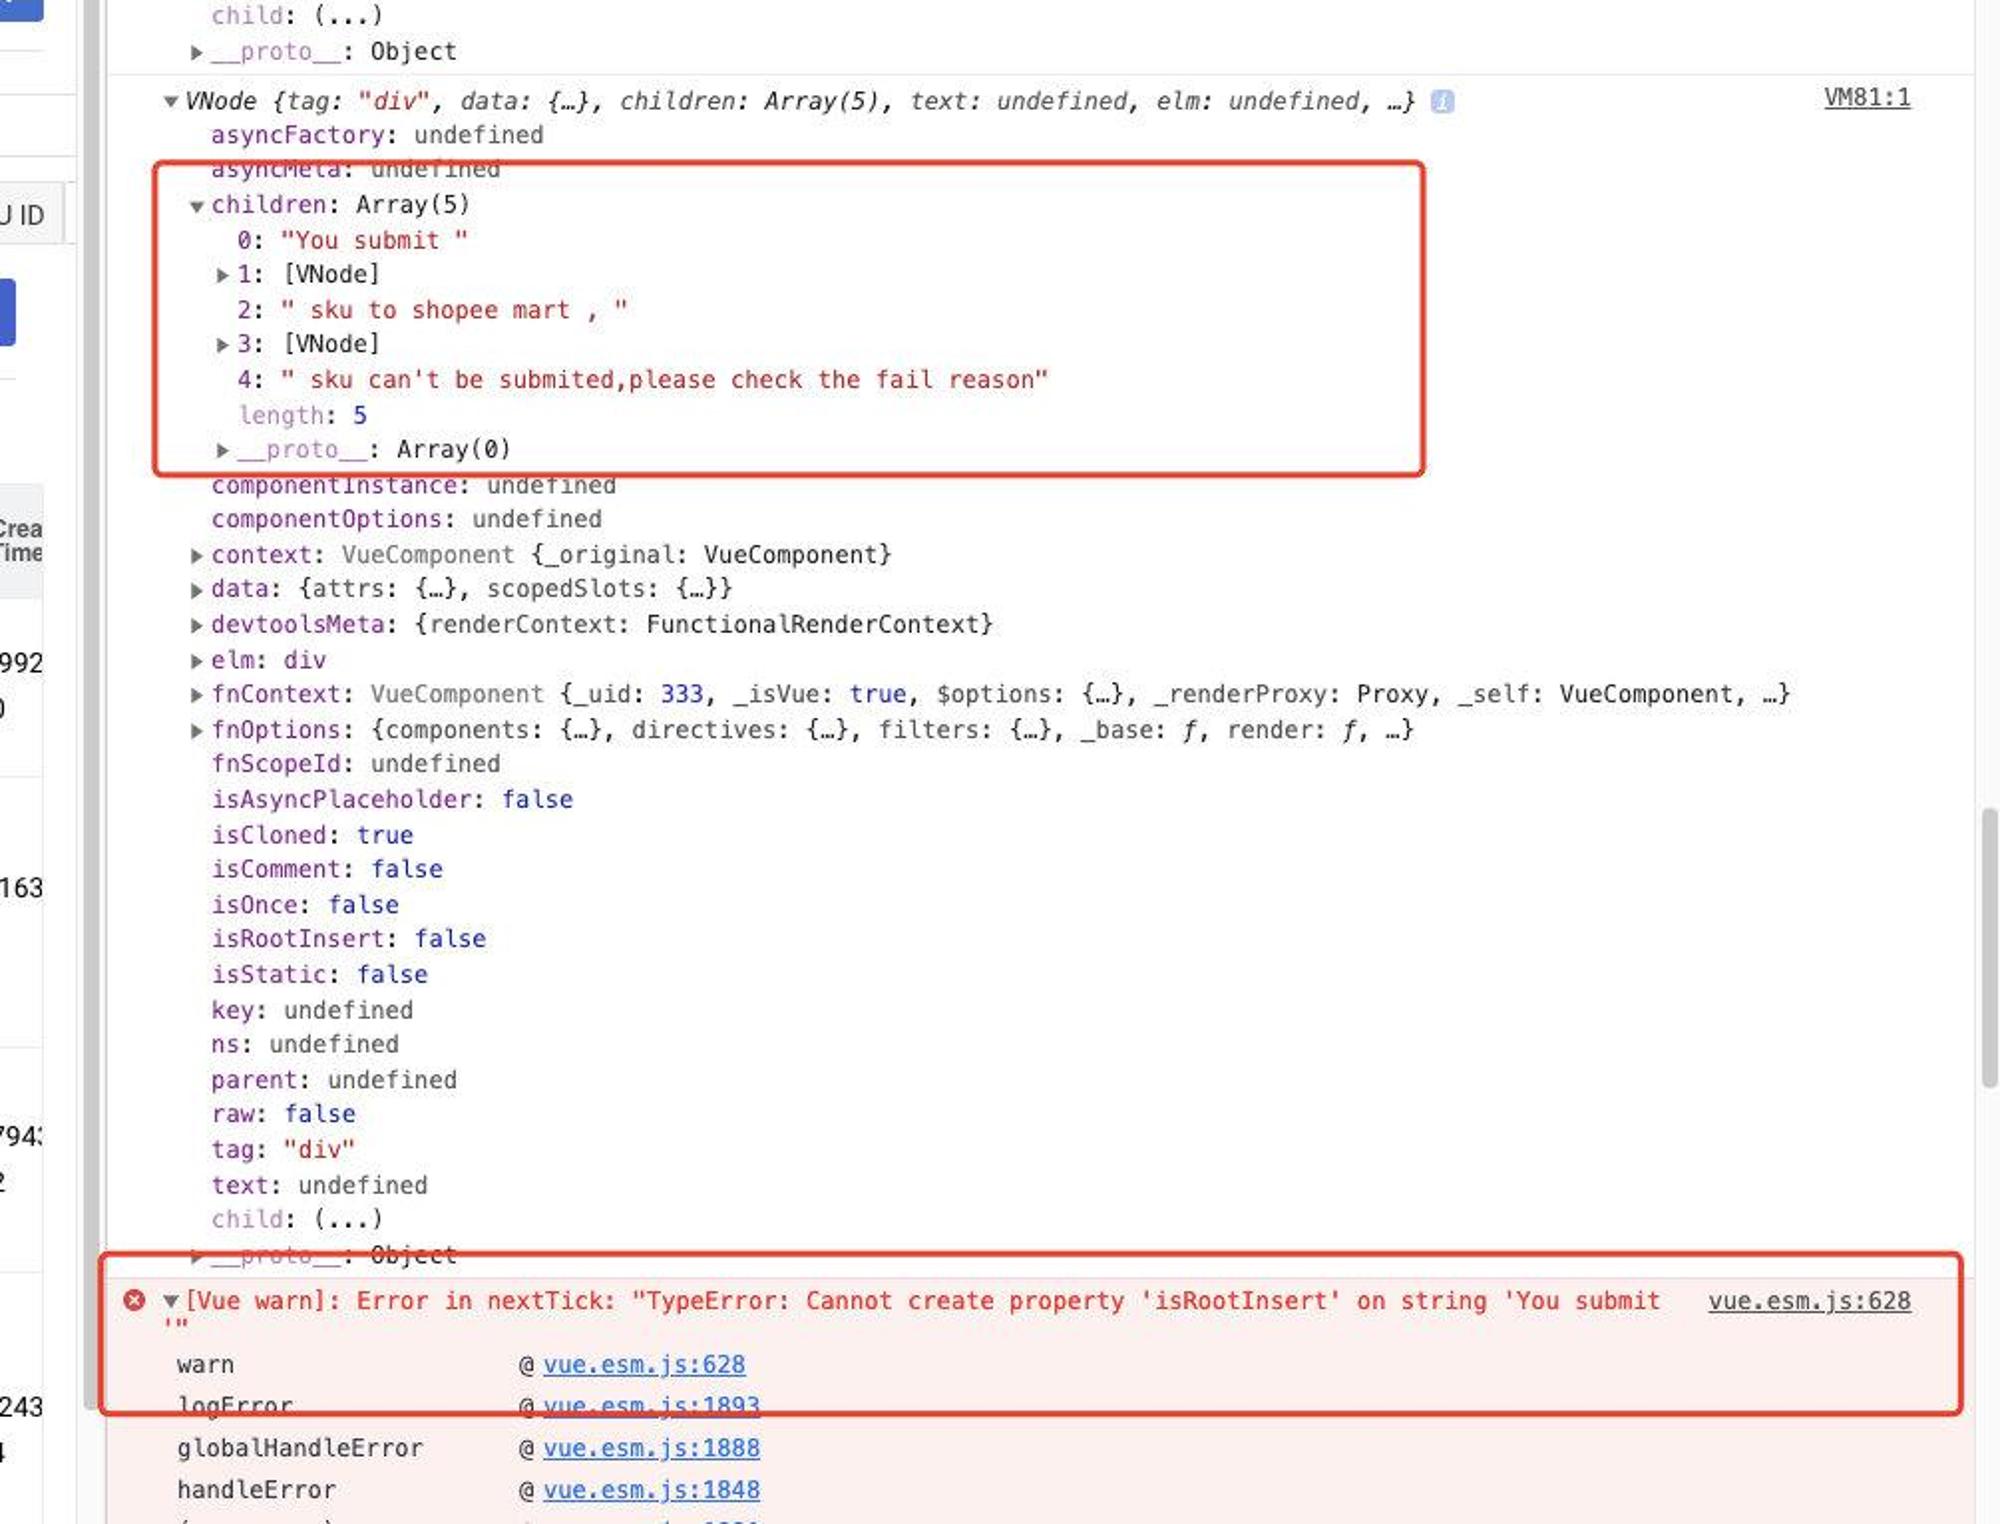Click the child: (...) getter above the first __proto__

click(296, 14)
